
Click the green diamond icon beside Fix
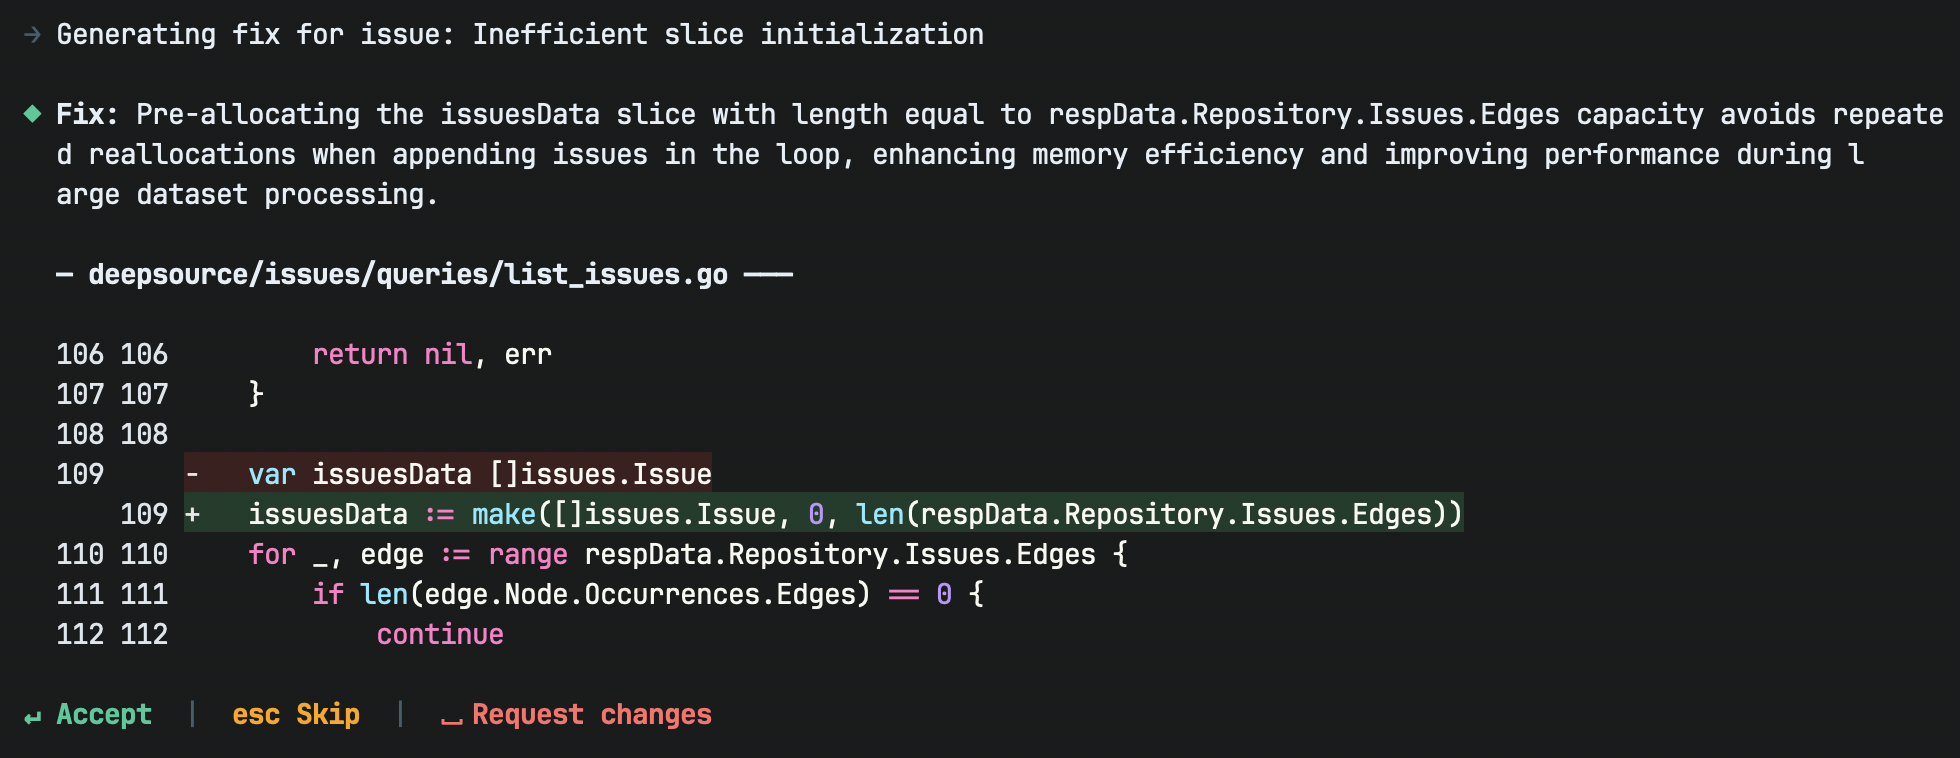pyautogui.click(x=32, y=114)
